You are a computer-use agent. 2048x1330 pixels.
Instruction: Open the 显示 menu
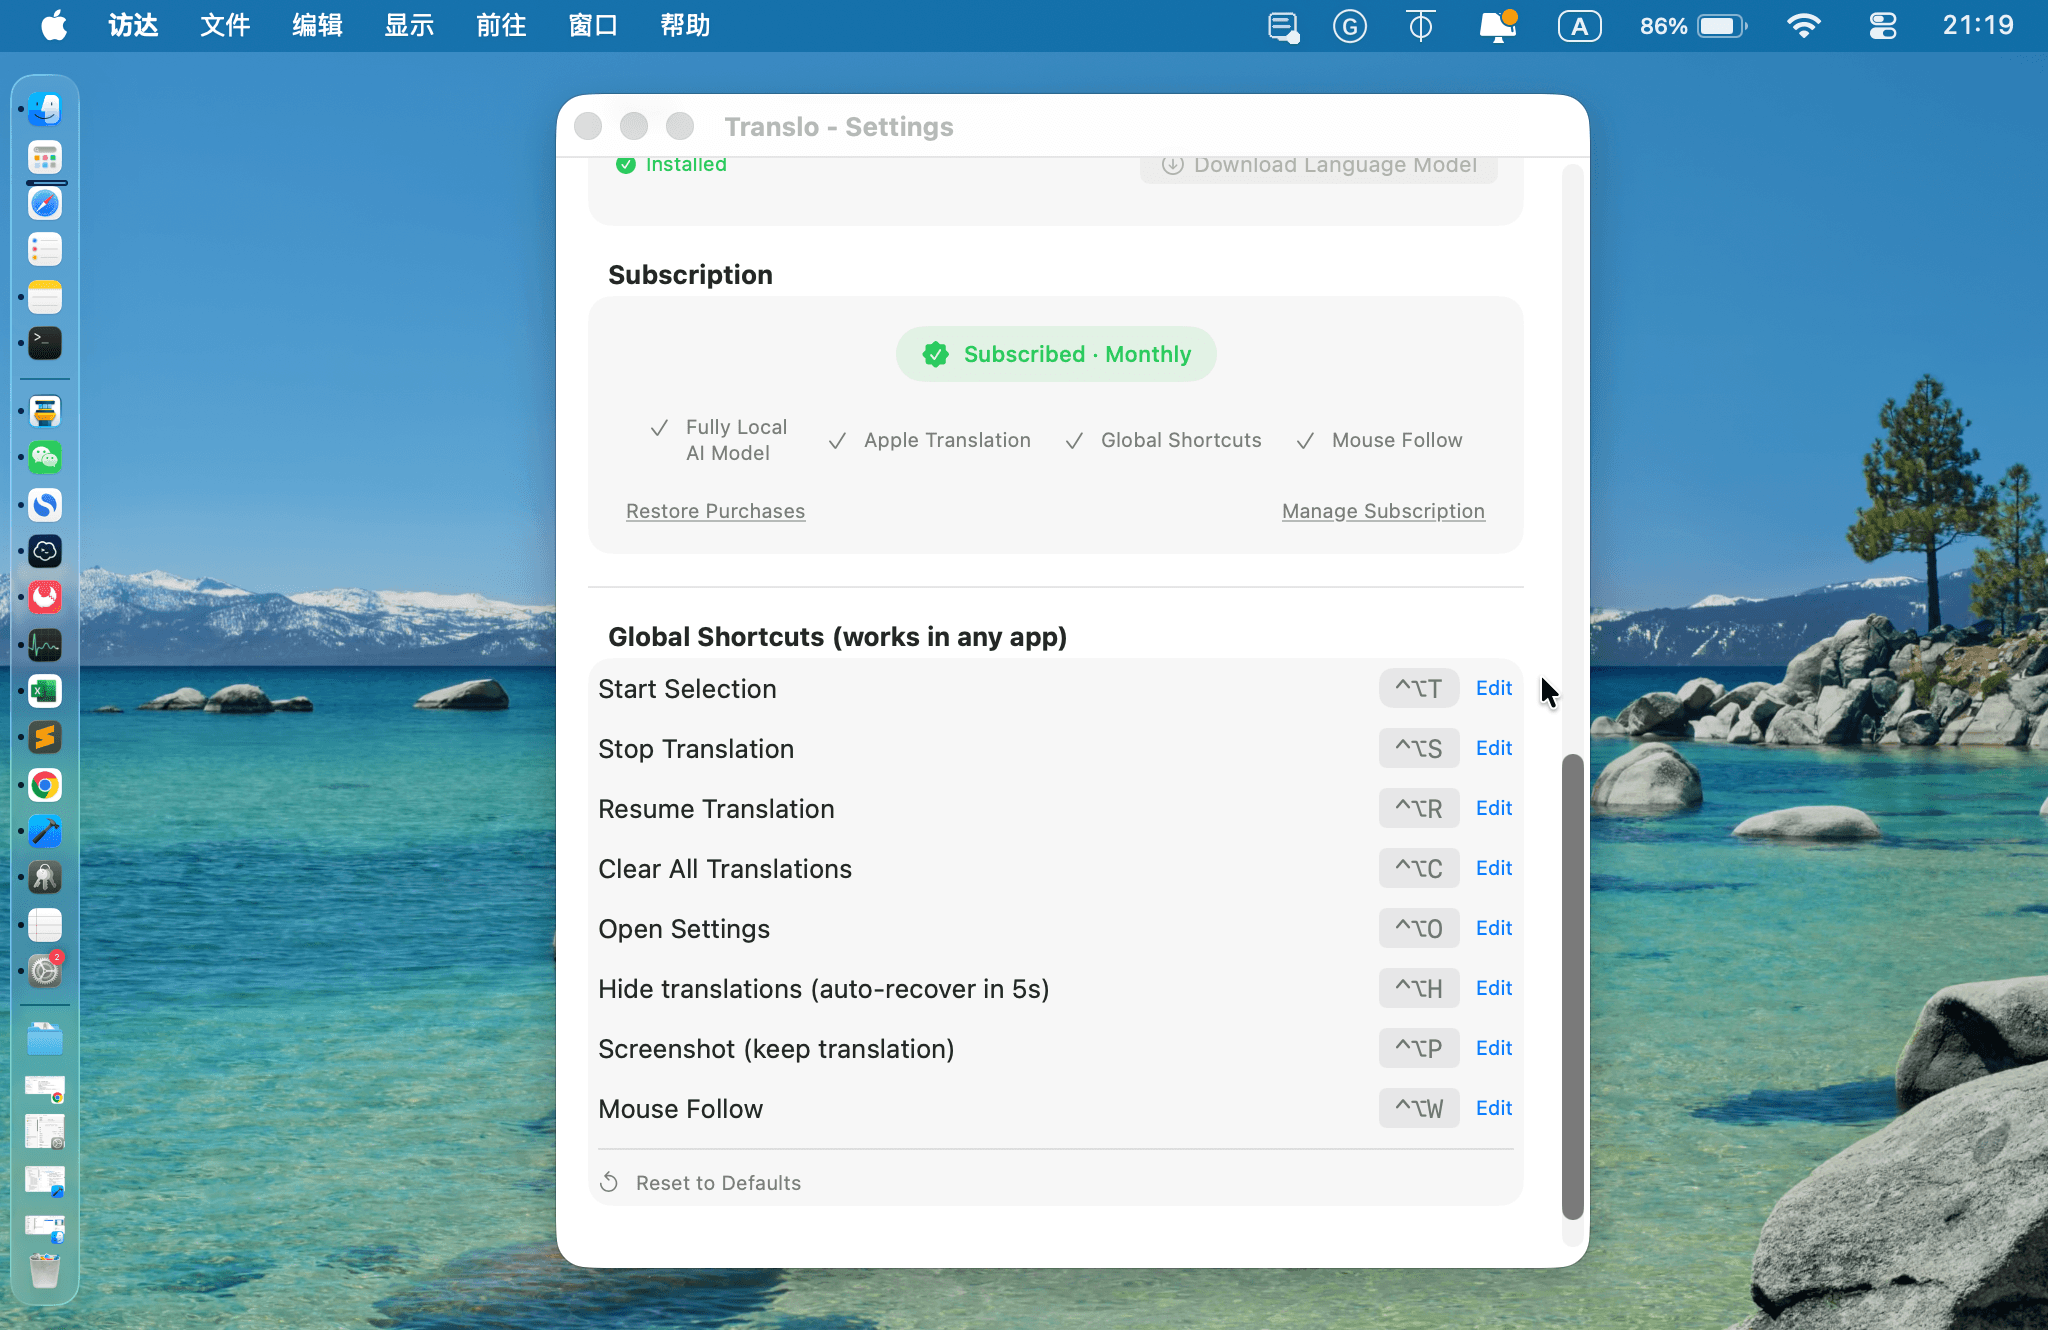pos(409,26)
